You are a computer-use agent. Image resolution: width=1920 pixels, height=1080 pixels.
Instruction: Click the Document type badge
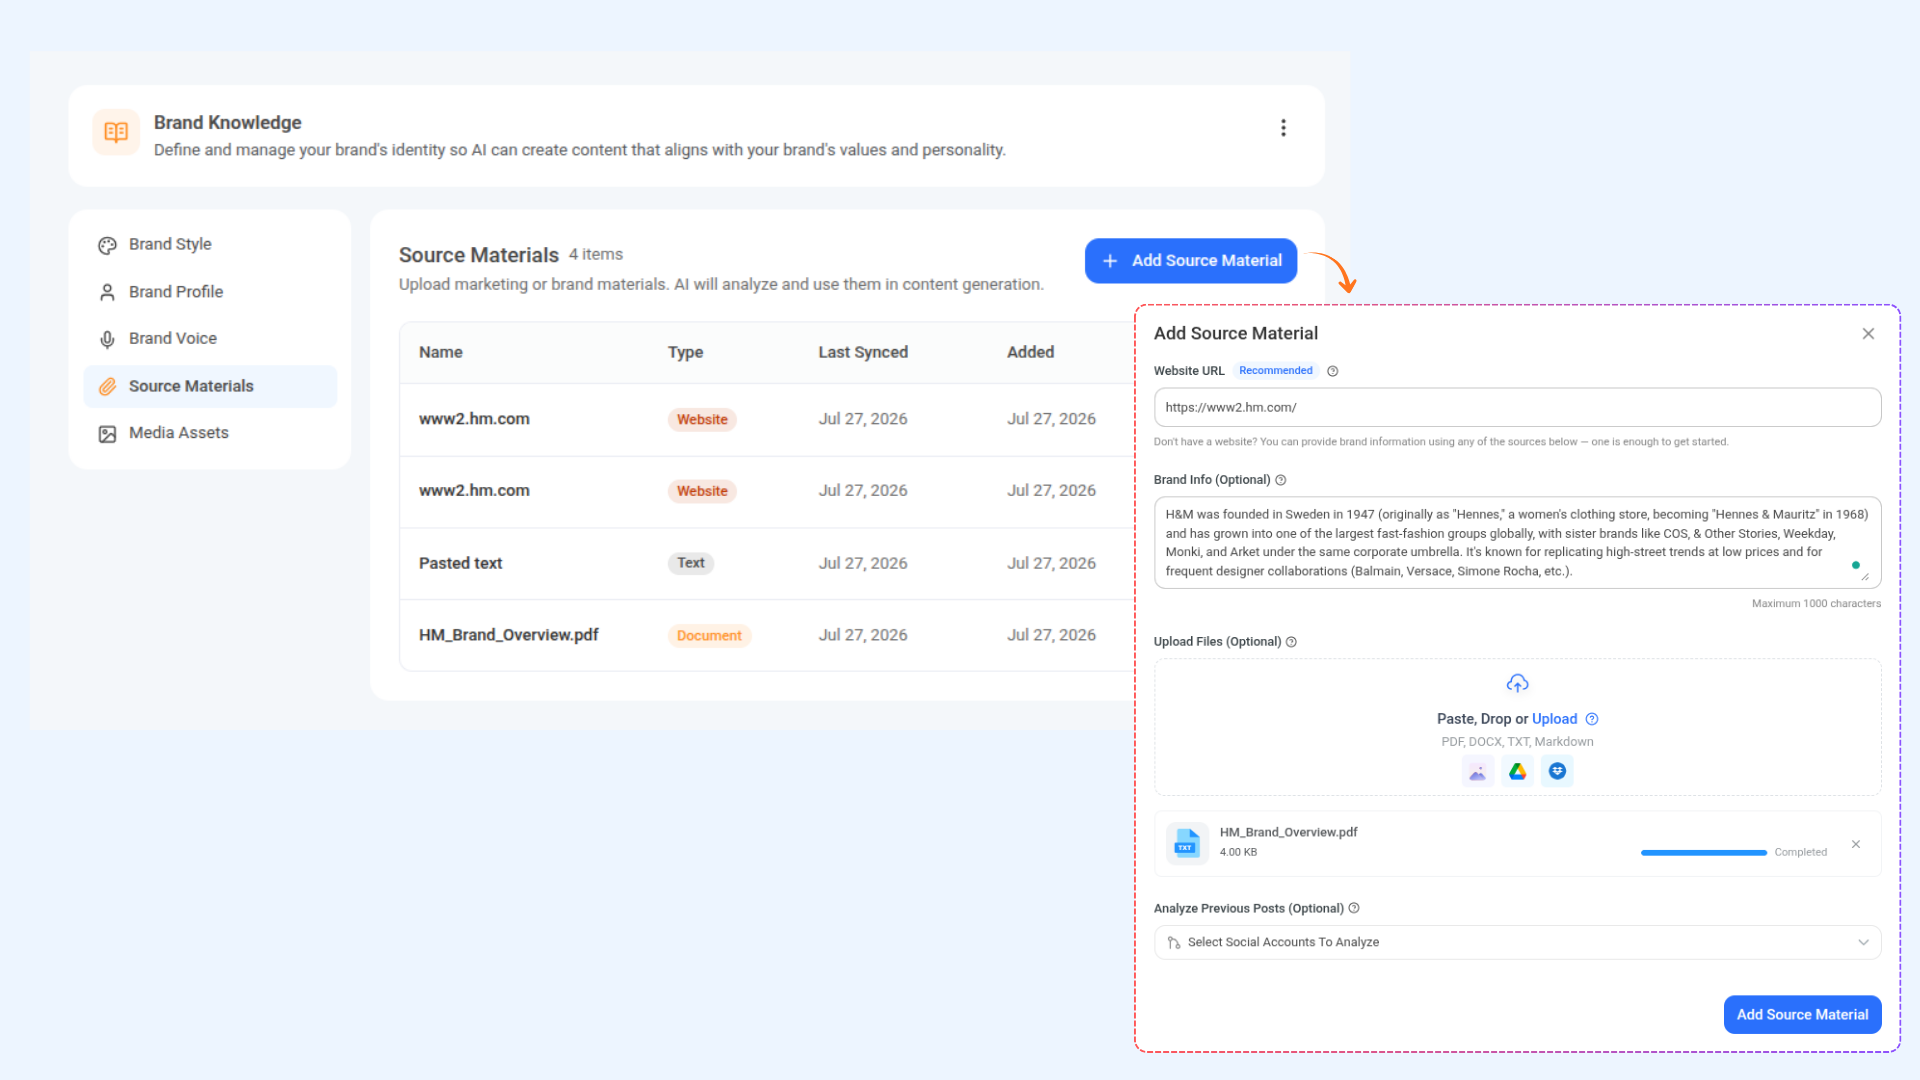click(709, 636)
